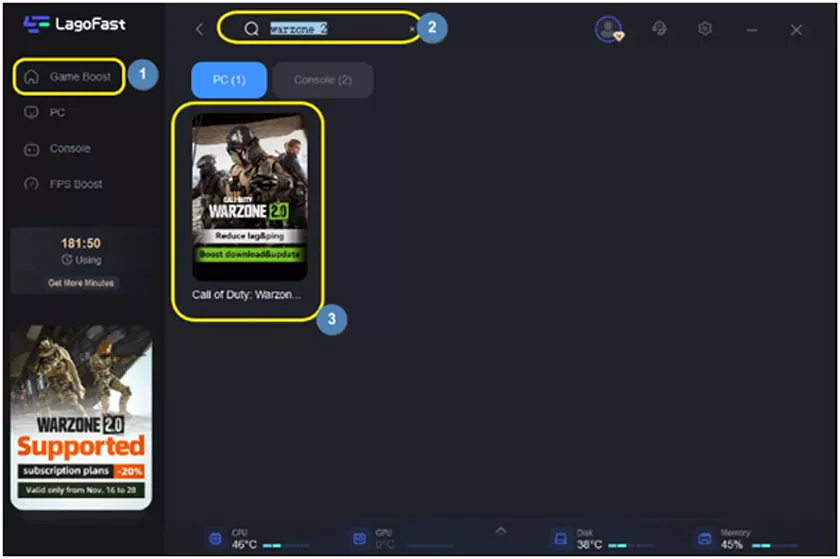The image size is (840, 559).
Task: Click the CPU usage bar
Action: (286, 546)
